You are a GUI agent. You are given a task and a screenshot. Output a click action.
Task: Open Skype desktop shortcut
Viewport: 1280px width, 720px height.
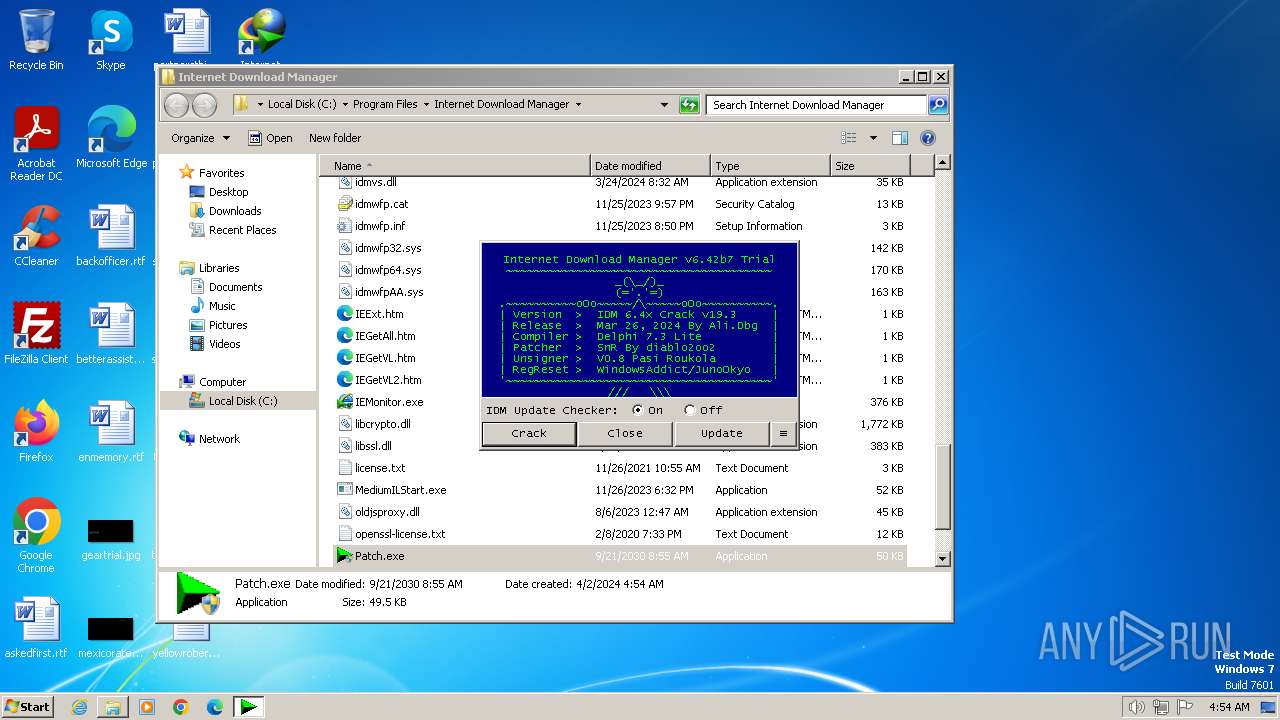tap(111, 41)
